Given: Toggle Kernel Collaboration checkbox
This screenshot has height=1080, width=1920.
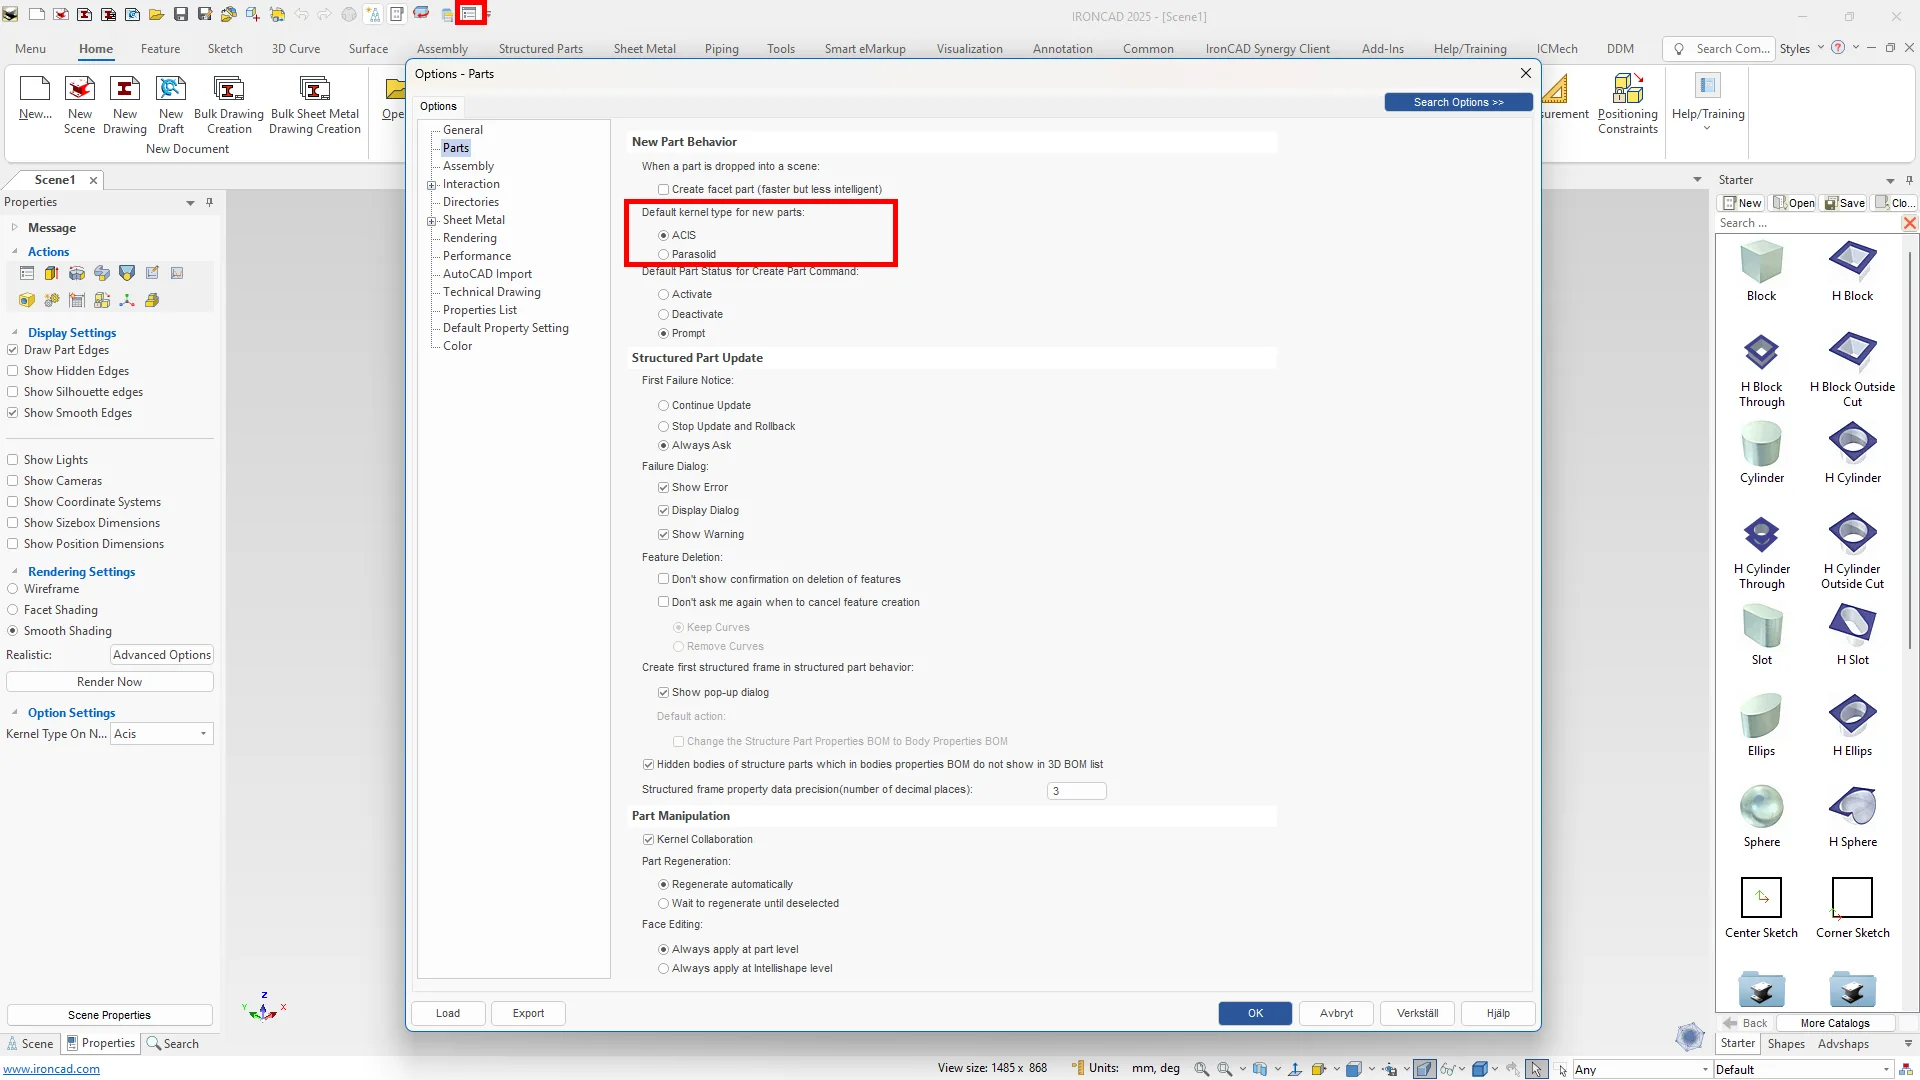Looking at the screenshot, I should [648, 839].
